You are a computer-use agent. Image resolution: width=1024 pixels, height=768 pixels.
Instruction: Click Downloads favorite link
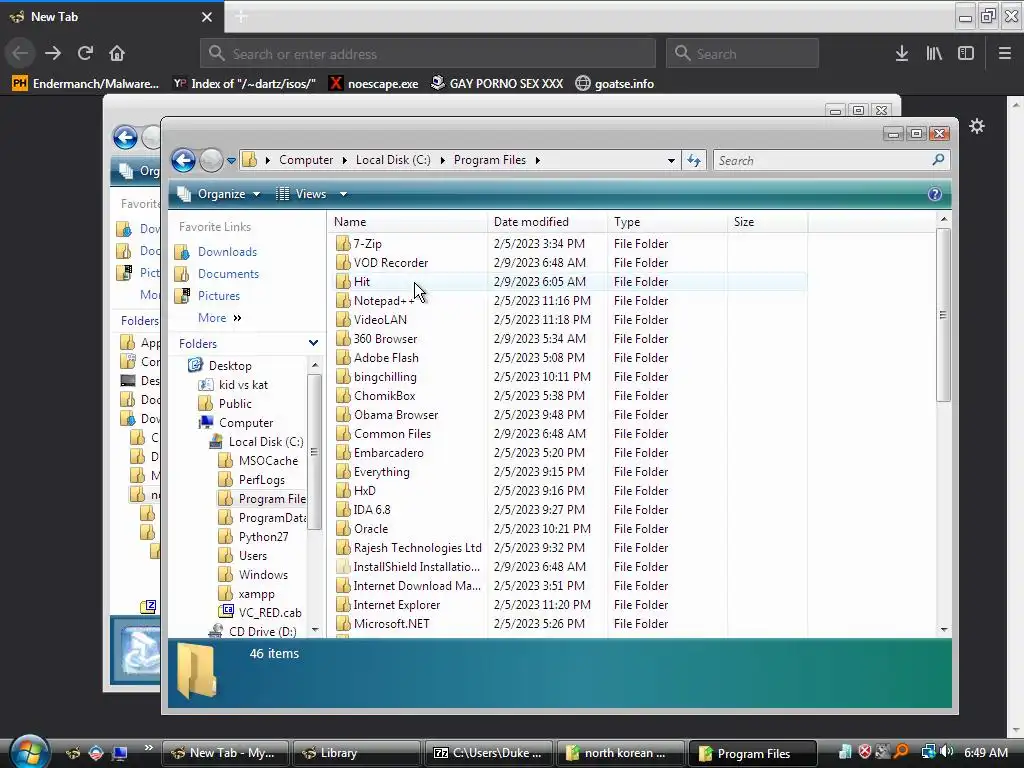[x=227, y=251]
